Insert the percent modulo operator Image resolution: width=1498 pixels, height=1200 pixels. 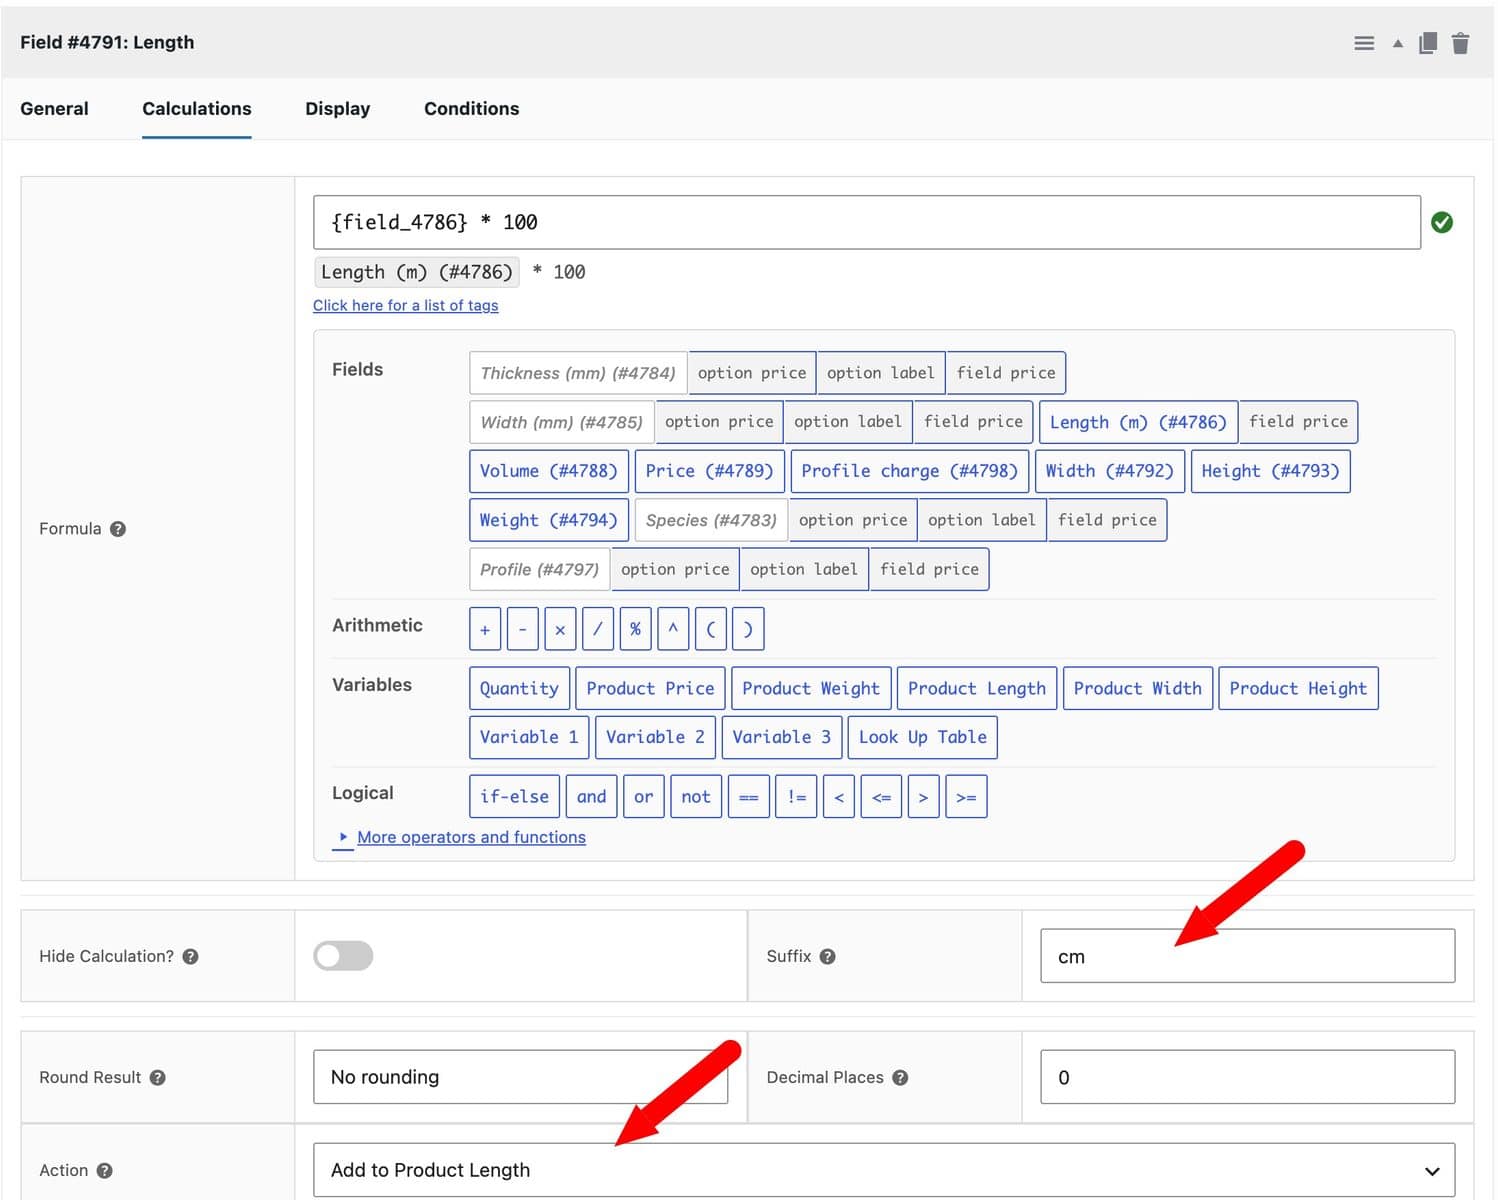635,629
